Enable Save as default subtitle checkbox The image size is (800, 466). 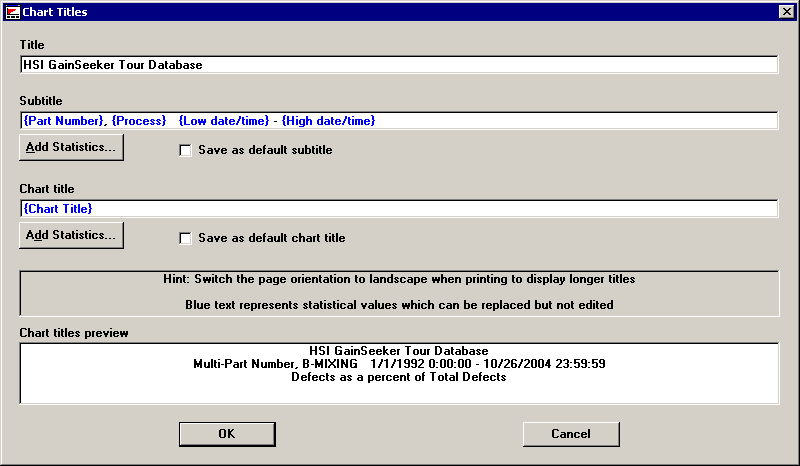click(185, 151)
